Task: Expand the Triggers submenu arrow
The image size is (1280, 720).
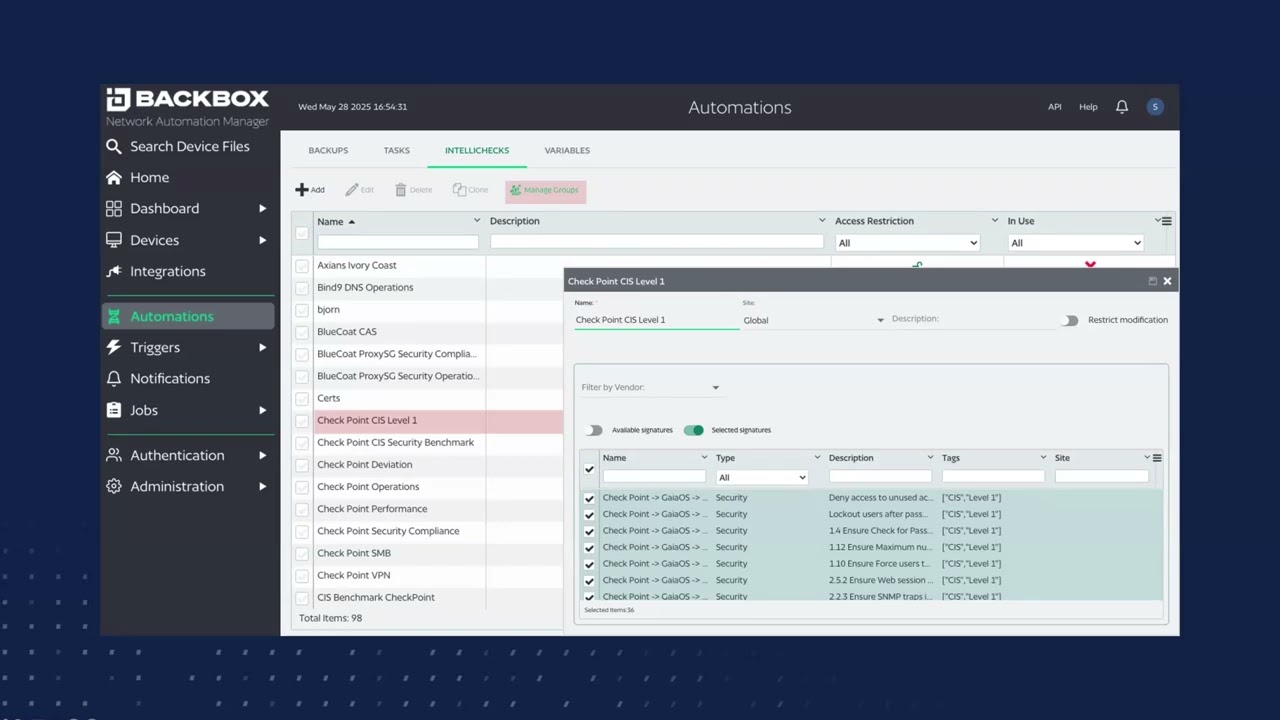Action: click(x=263, y=347)
